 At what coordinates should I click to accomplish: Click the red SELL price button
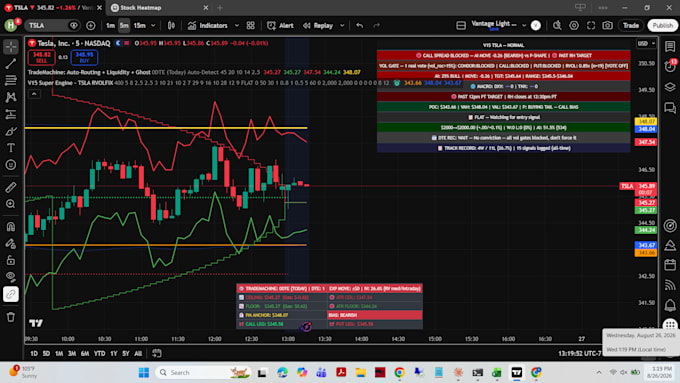(41, 57)
